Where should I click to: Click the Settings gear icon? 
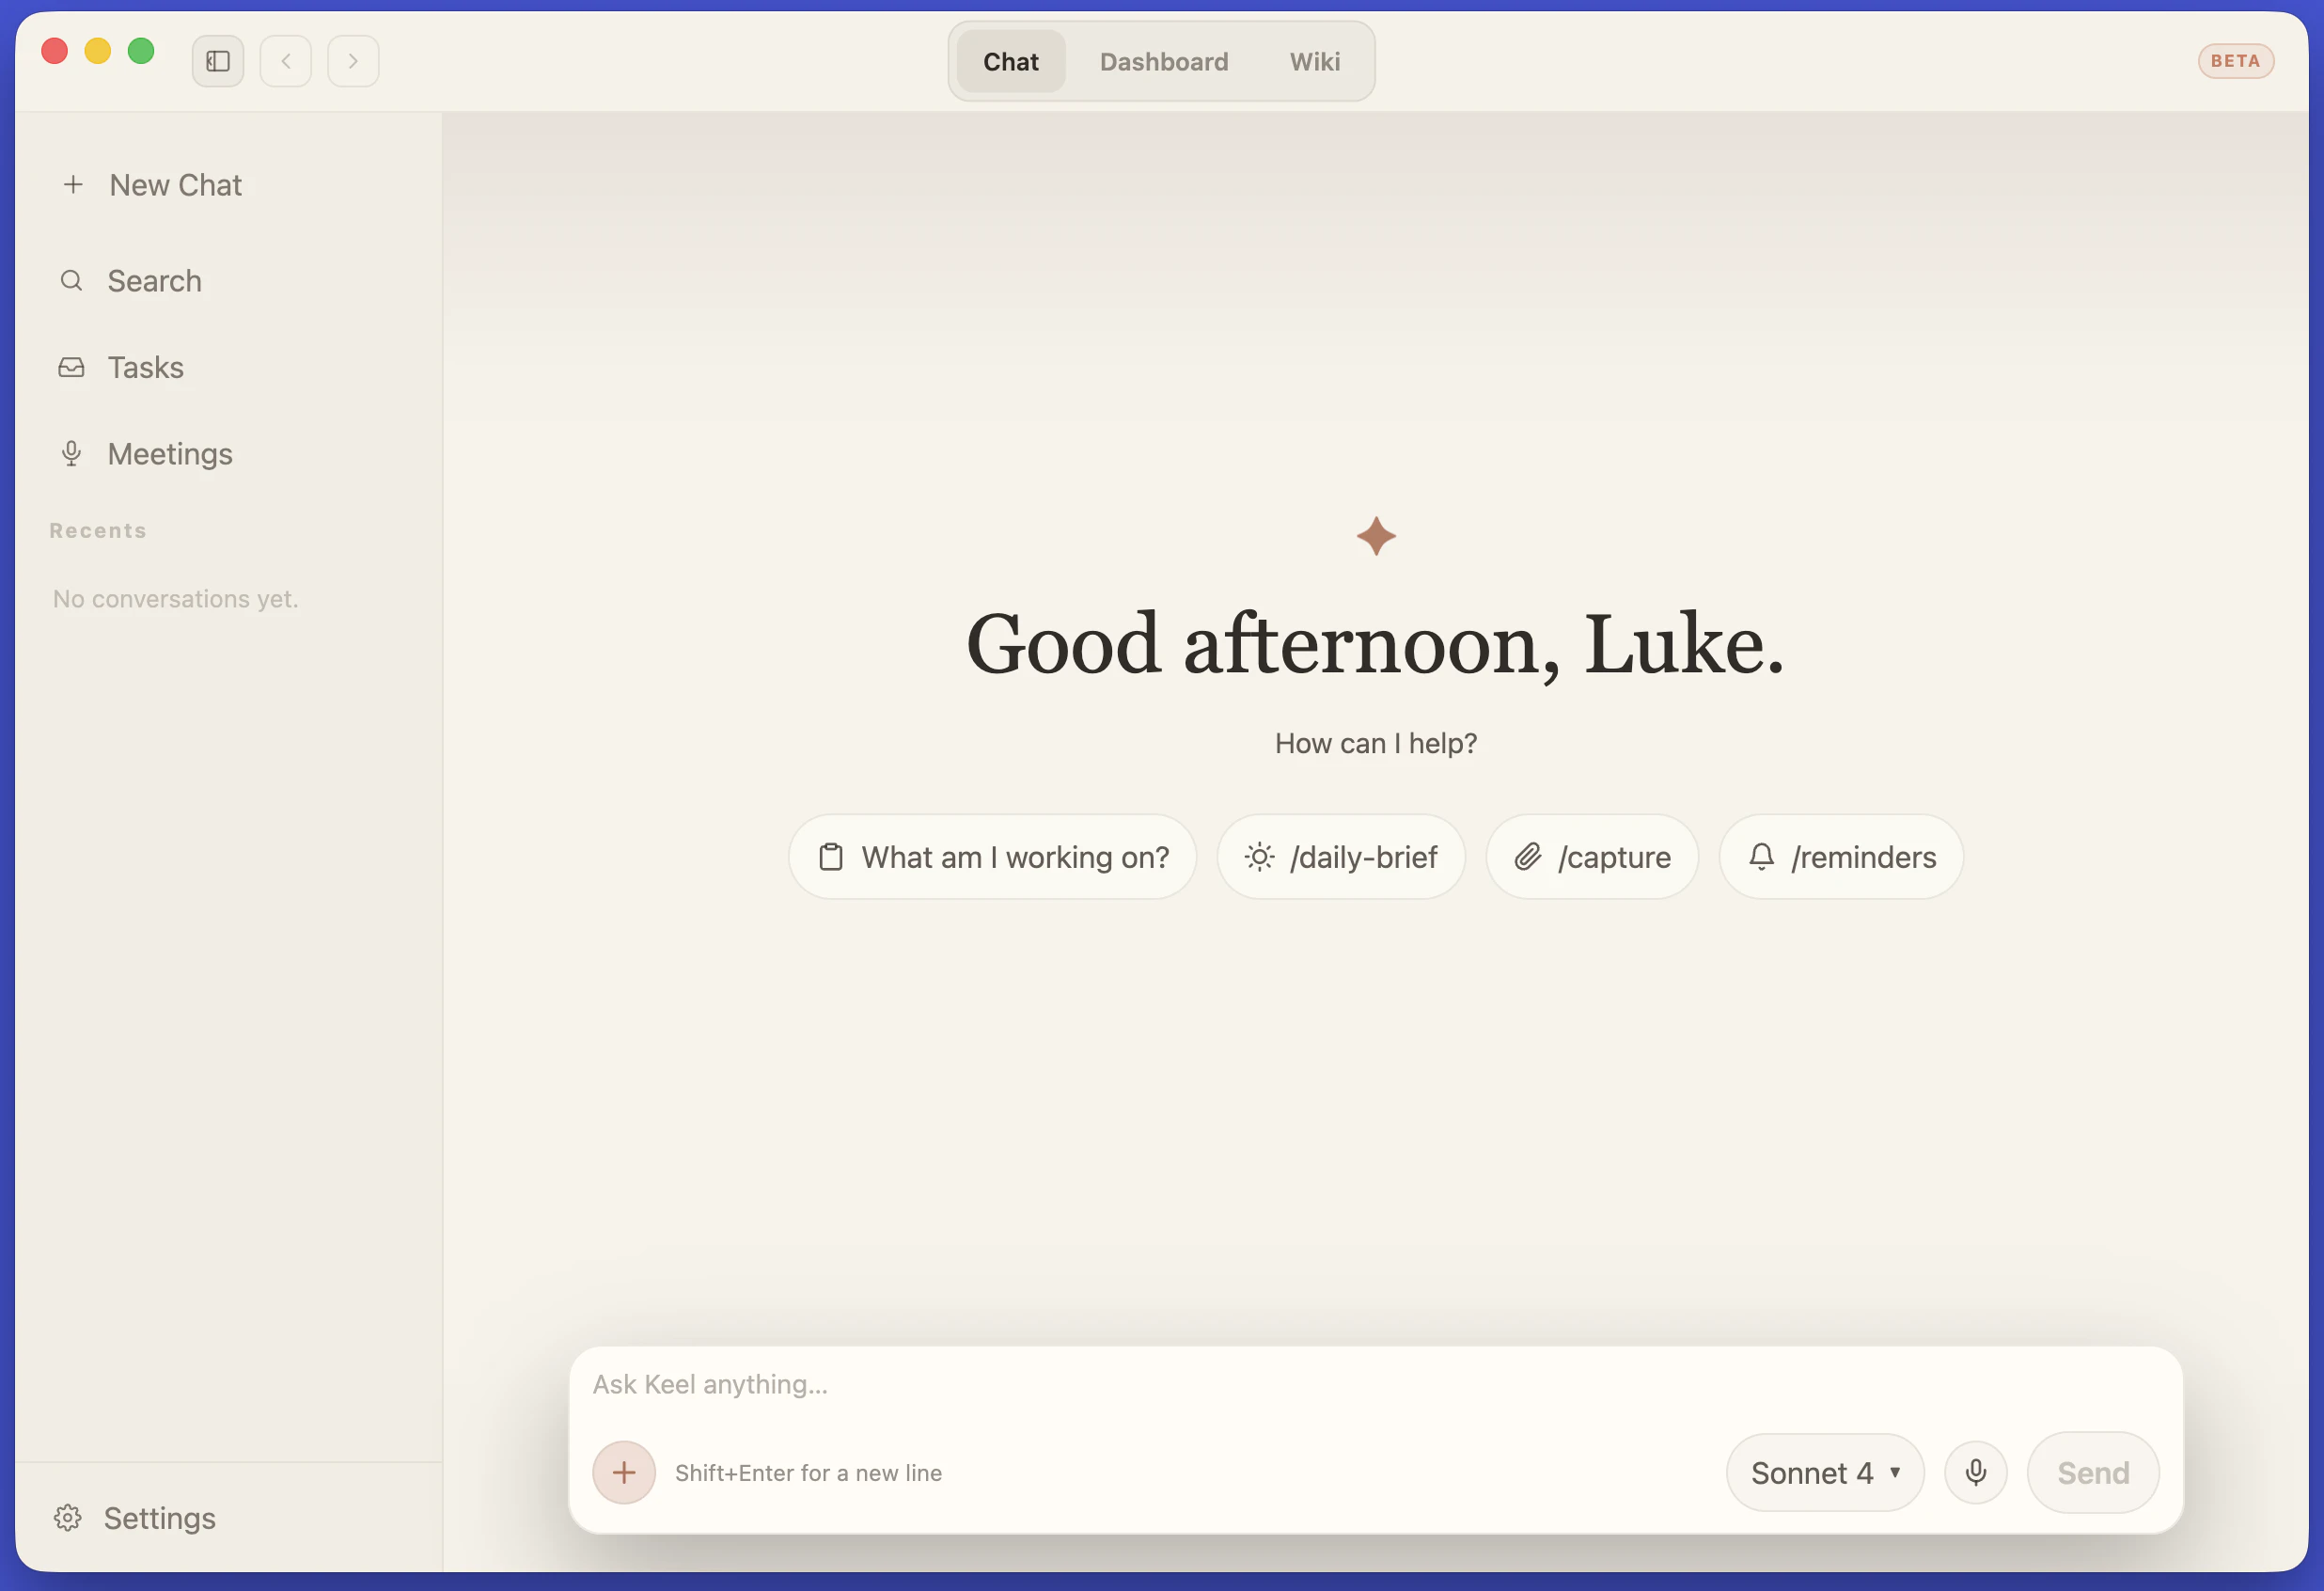click(x=68, y=1518)
